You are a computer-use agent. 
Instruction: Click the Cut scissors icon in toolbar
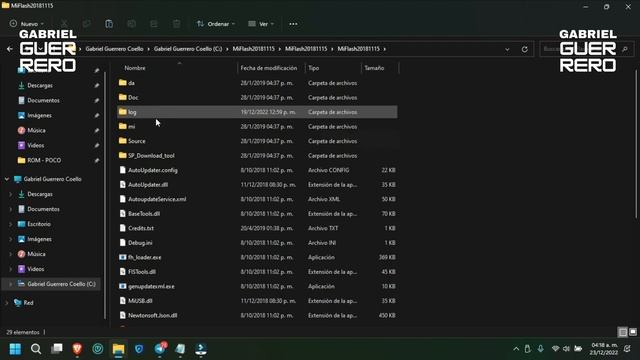(x=64, y=24)
